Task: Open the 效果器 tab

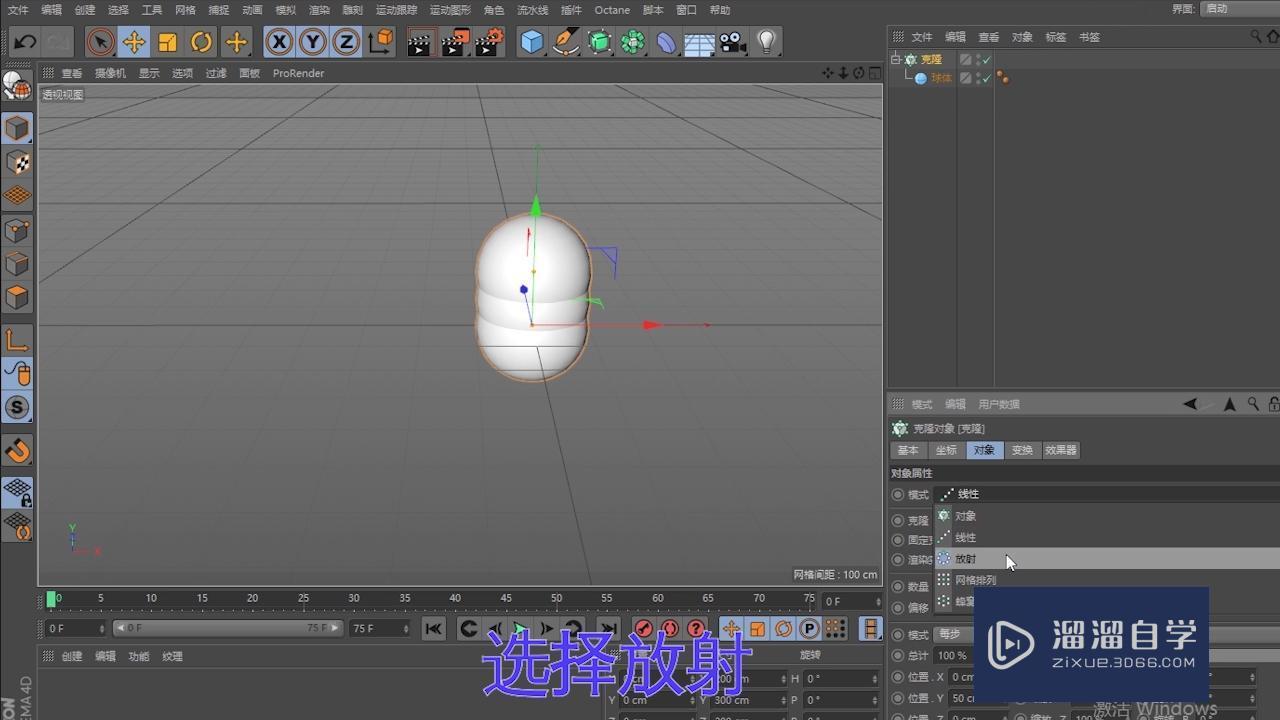Action: (1060, 450)
